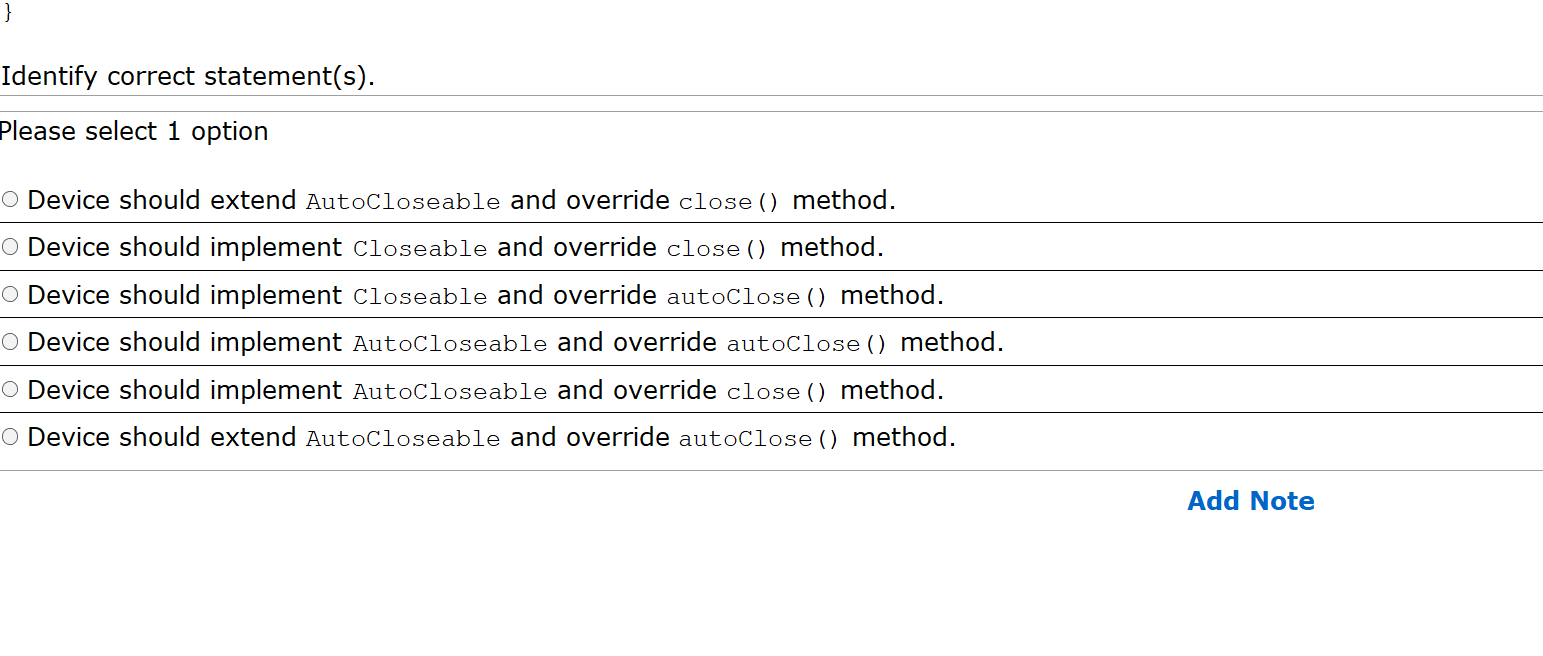1543x656 pixels.
Task: Click 'AutoCloseable' in implement AutoCloseable autoClose() option
Action: click(450, 344)
